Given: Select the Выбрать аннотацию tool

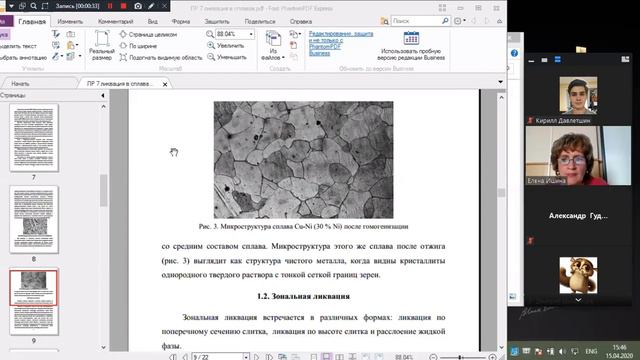Looking at the screenshot, I should coord(24,58).
